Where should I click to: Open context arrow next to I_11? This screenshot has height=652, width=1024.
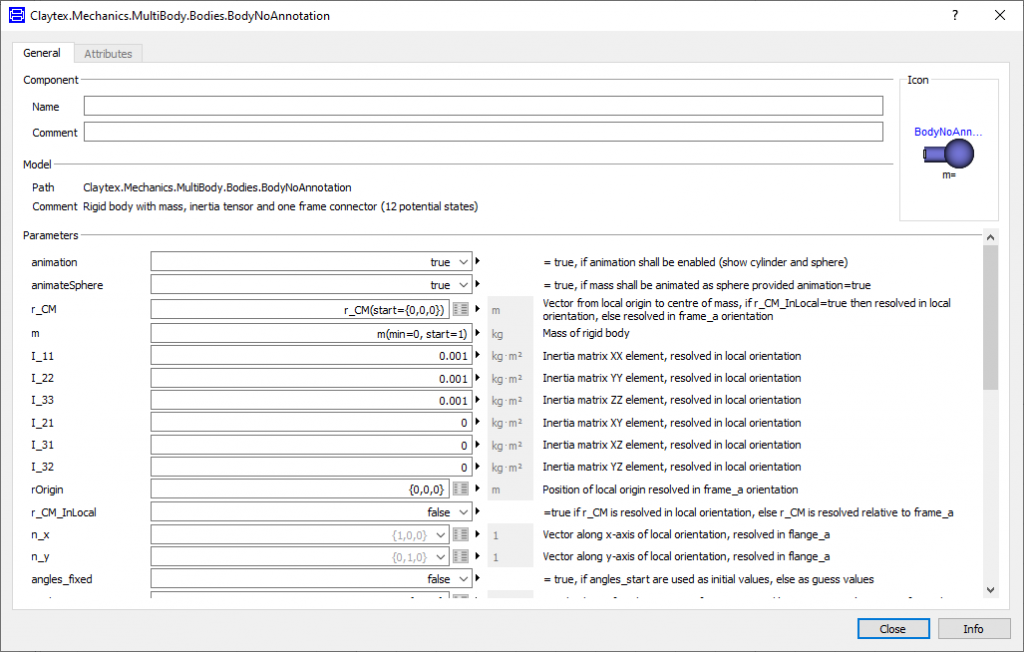pos(478,355)
